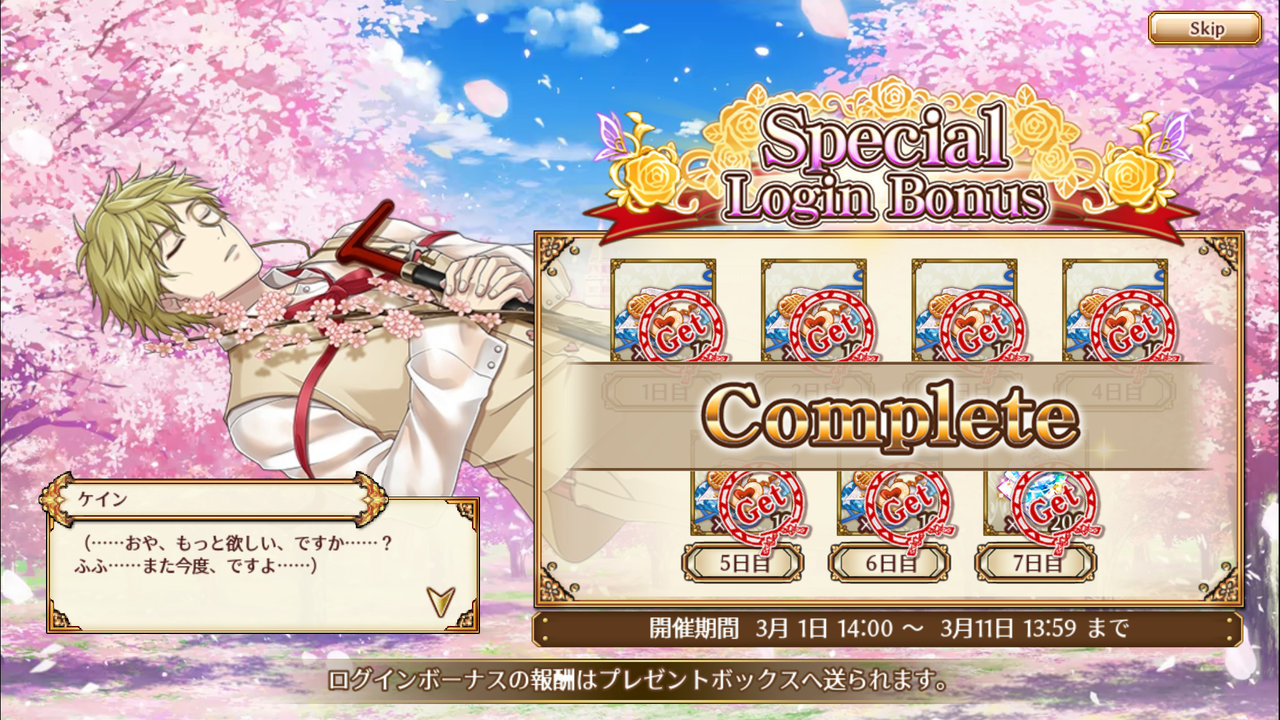Click the present box notice text
Screen dimensions: 1280x720
pos(638,682)
